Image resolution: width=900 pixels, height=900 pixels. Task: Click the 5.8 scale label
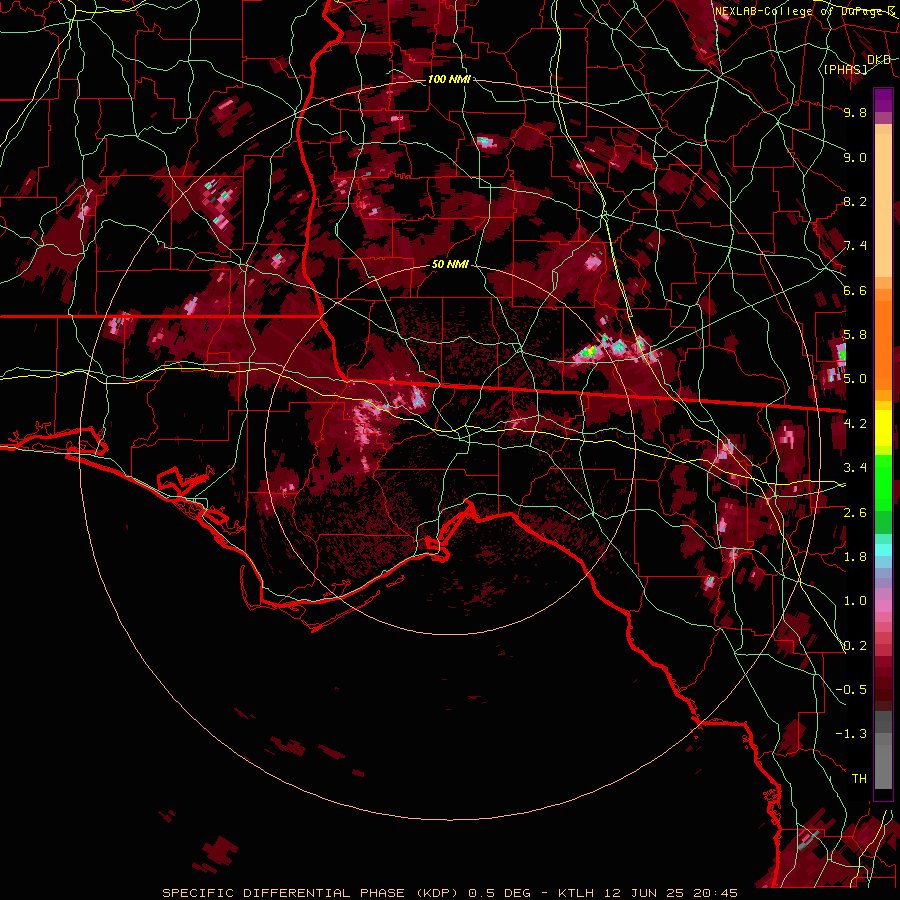point(855,335)
